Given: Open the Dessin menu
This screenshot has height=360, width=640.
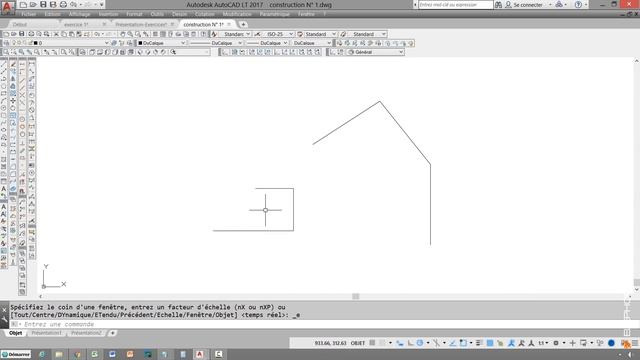Looking at the screenshot, I should point(179,14).
